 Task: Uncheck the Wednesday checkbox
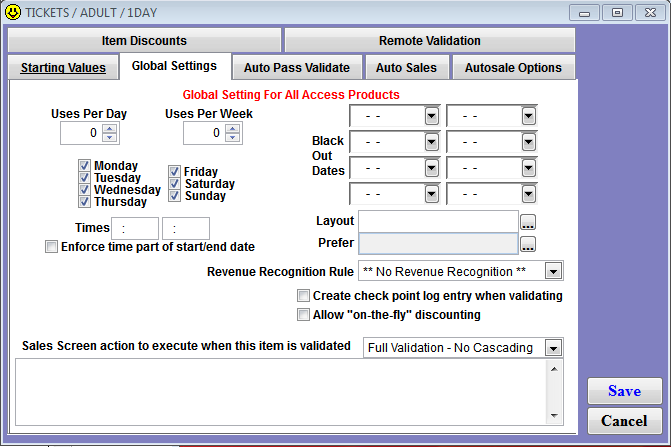tap(84, 189)
